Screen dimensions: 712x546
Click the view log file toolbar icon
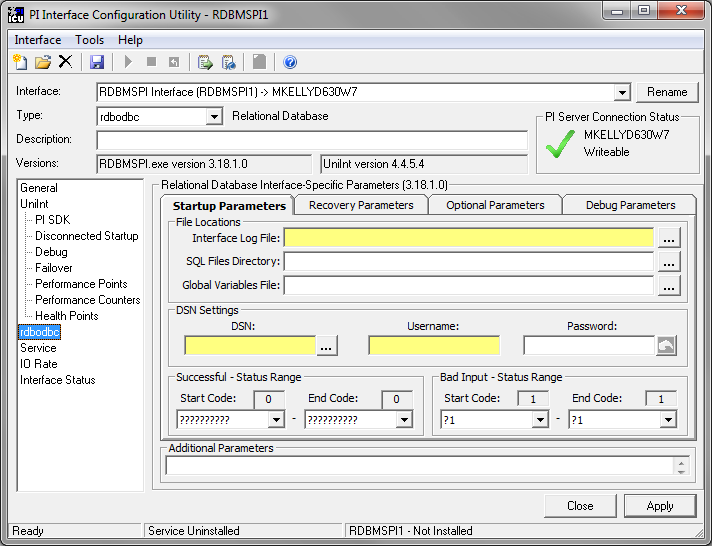click(228, 62)
